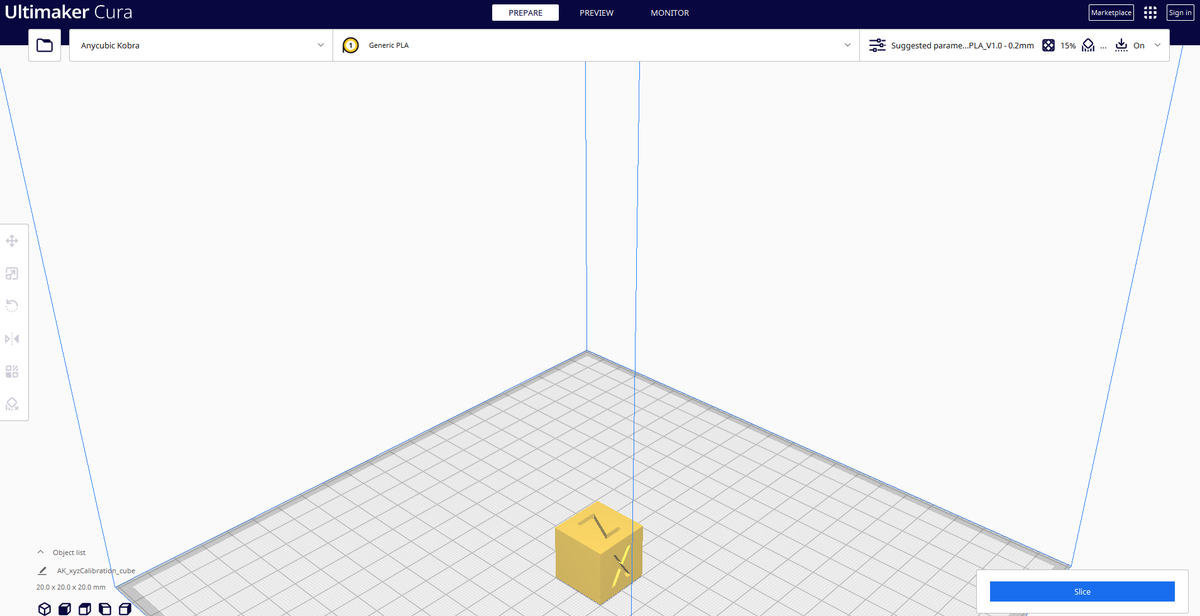The width and height of the screenshot is (1200, 616).
Task: Select the Scale tool
Action: point(12,272)
